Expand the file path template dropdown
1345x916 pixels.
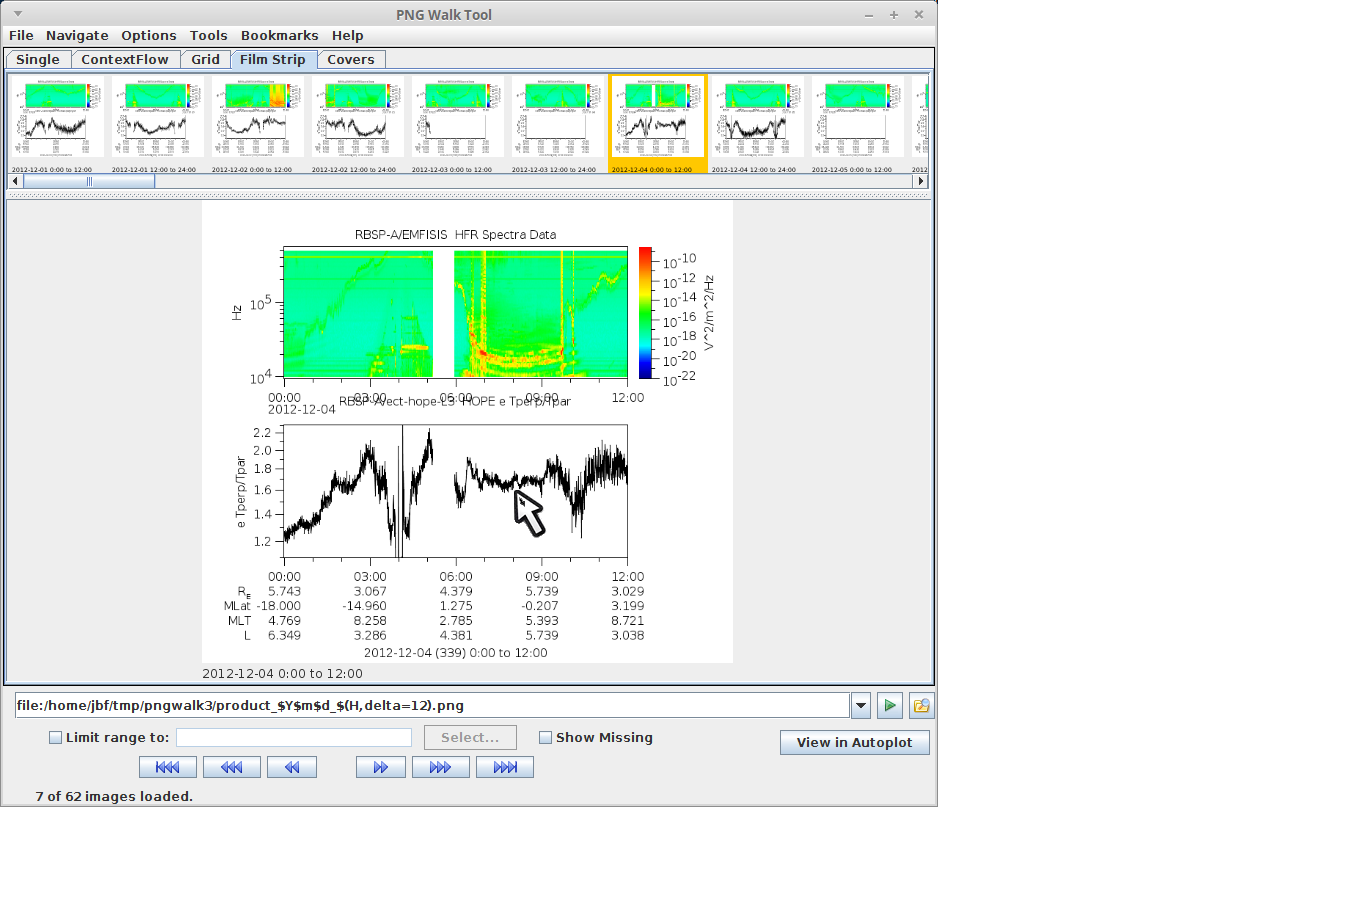861,705
